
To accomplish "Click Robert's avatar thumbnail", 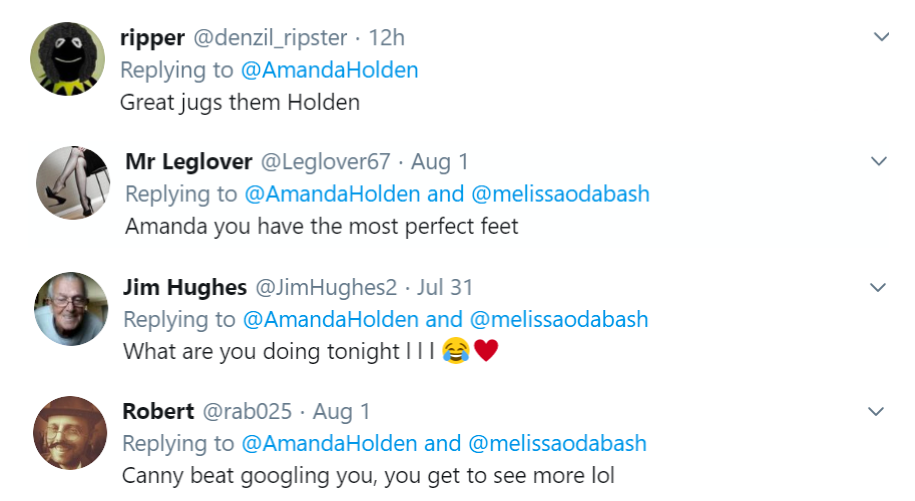I will [70, 433].
